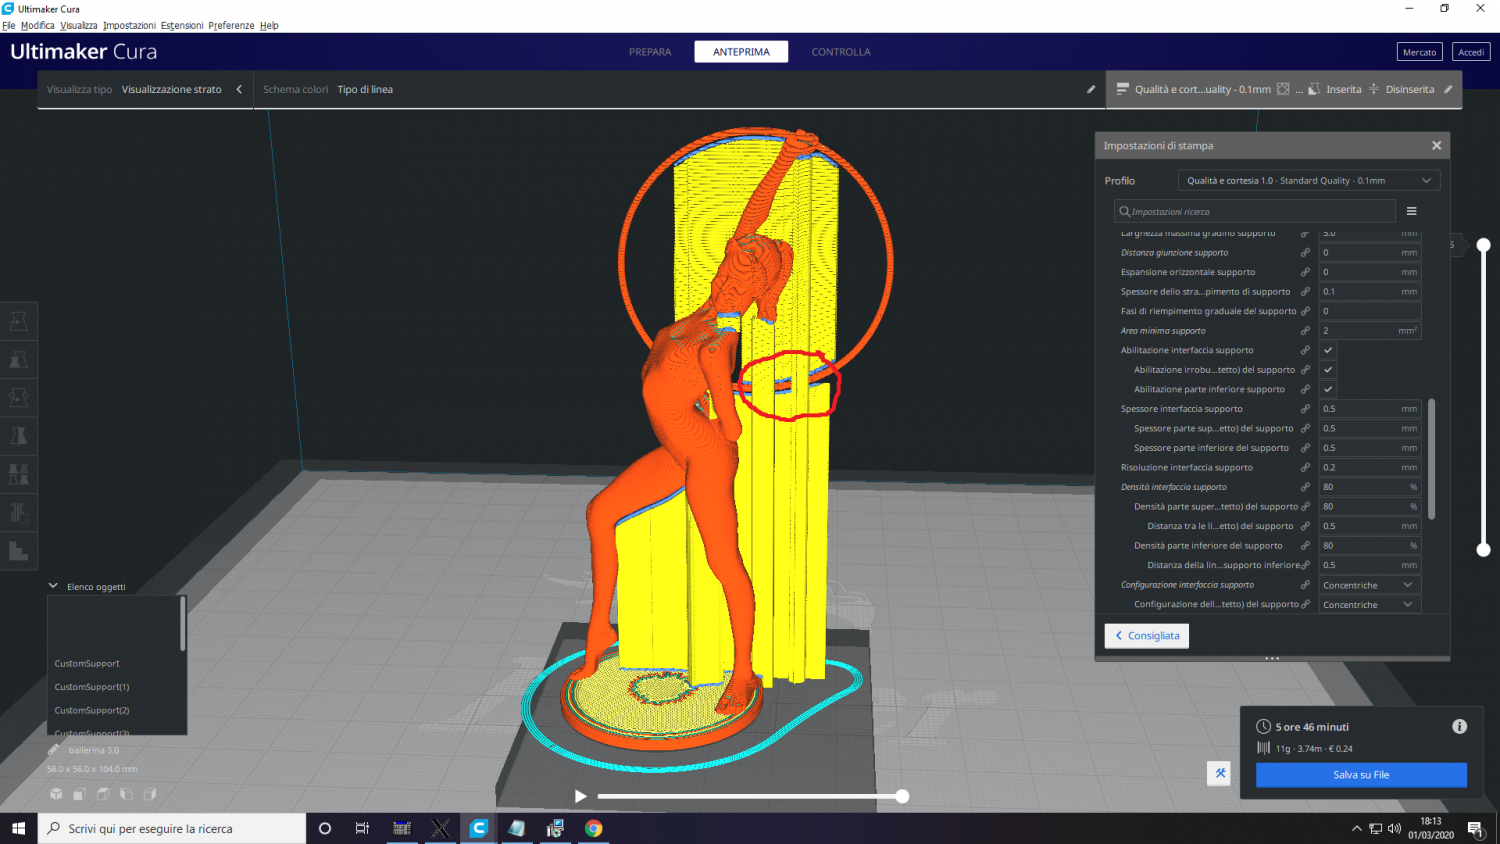
Task: Open the Modifica menu
Action: (x=38, y=25)
